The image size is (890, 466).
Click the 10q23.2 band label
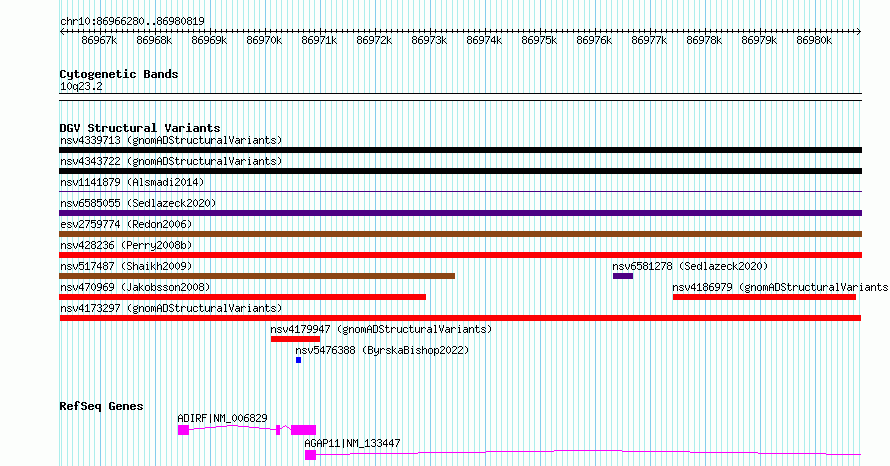(x=81, y=86)
